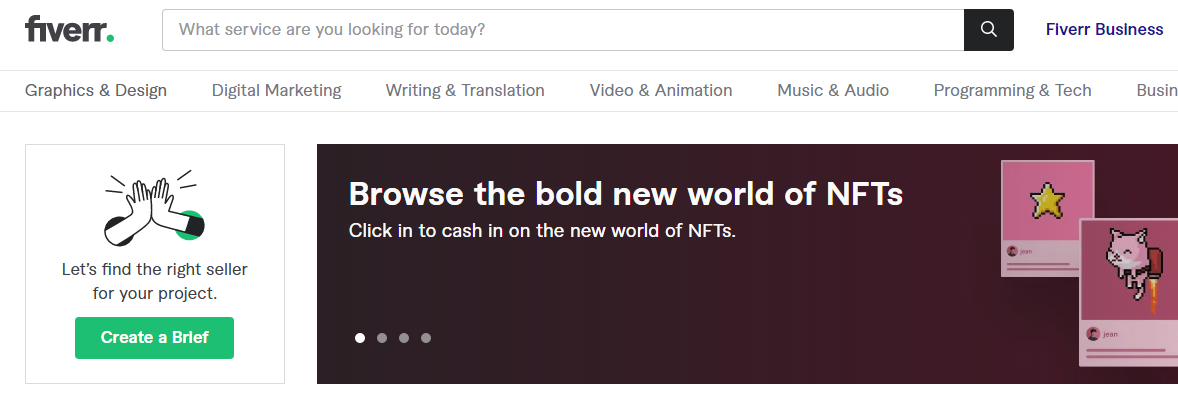Click the magnifying glass search button
The image size is (1178, 402).
[x=989, y=29]
